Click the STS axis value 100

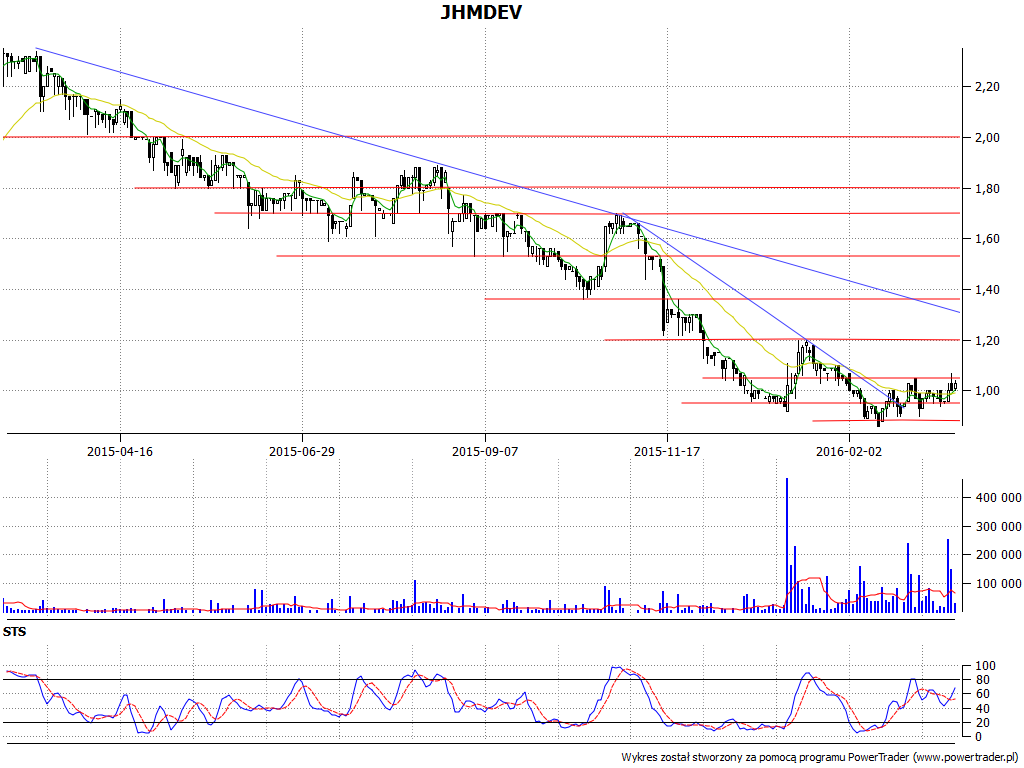coord(985,666)
